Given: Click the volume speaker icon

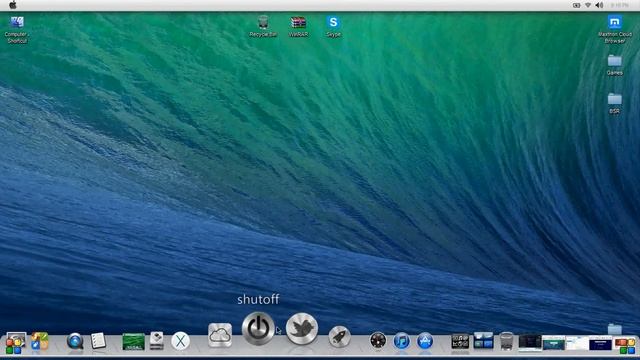Looking at the screenshot, I should click(599, 5).
